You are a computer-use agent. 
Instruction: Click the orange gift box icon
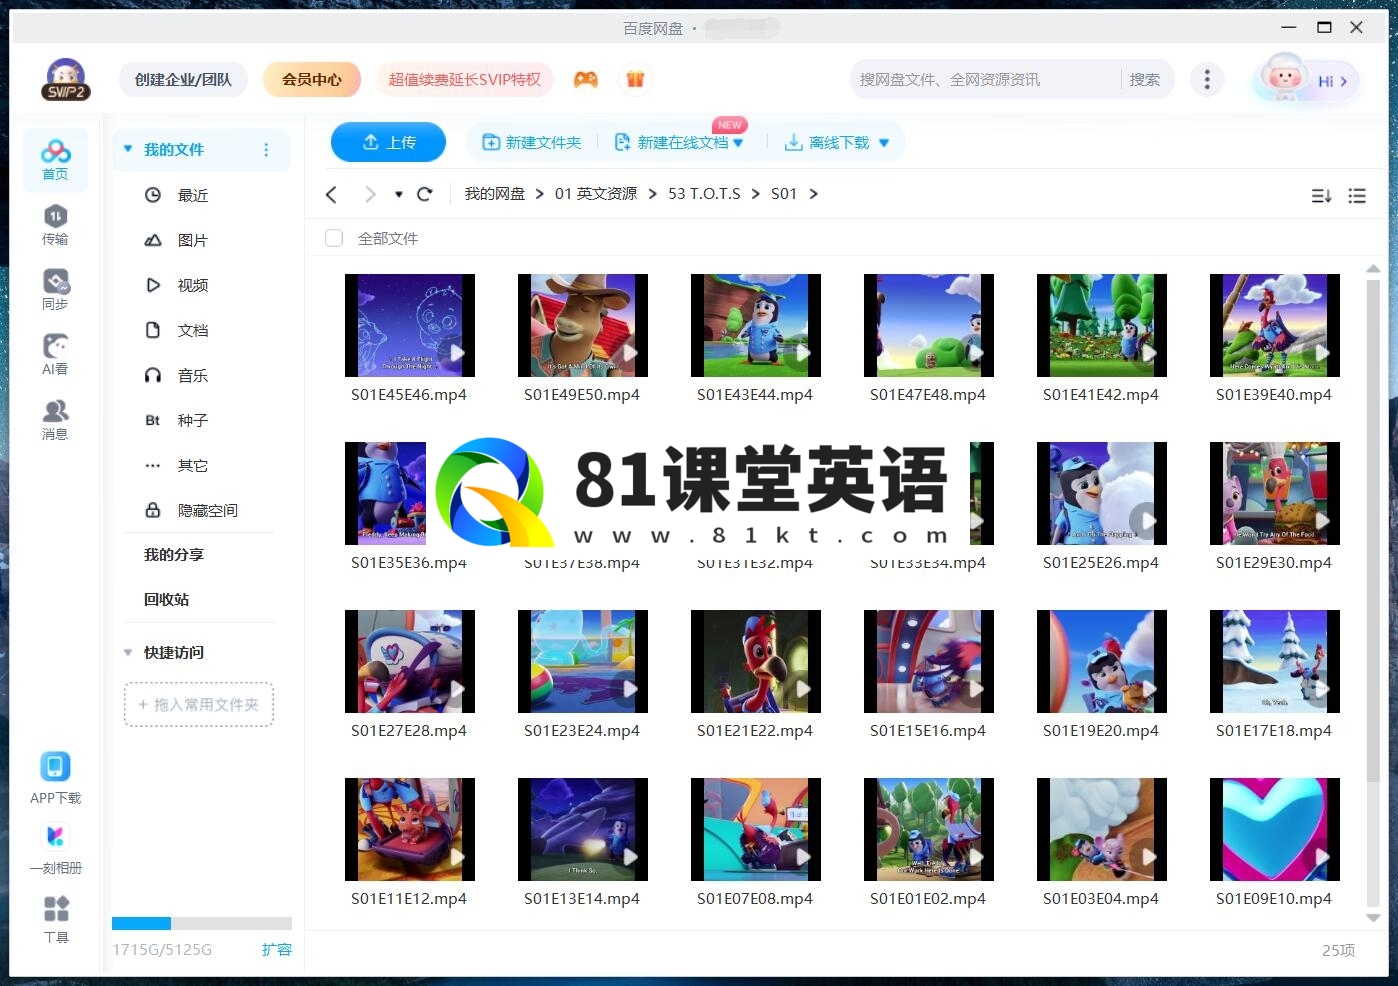(x=635, y=79)
